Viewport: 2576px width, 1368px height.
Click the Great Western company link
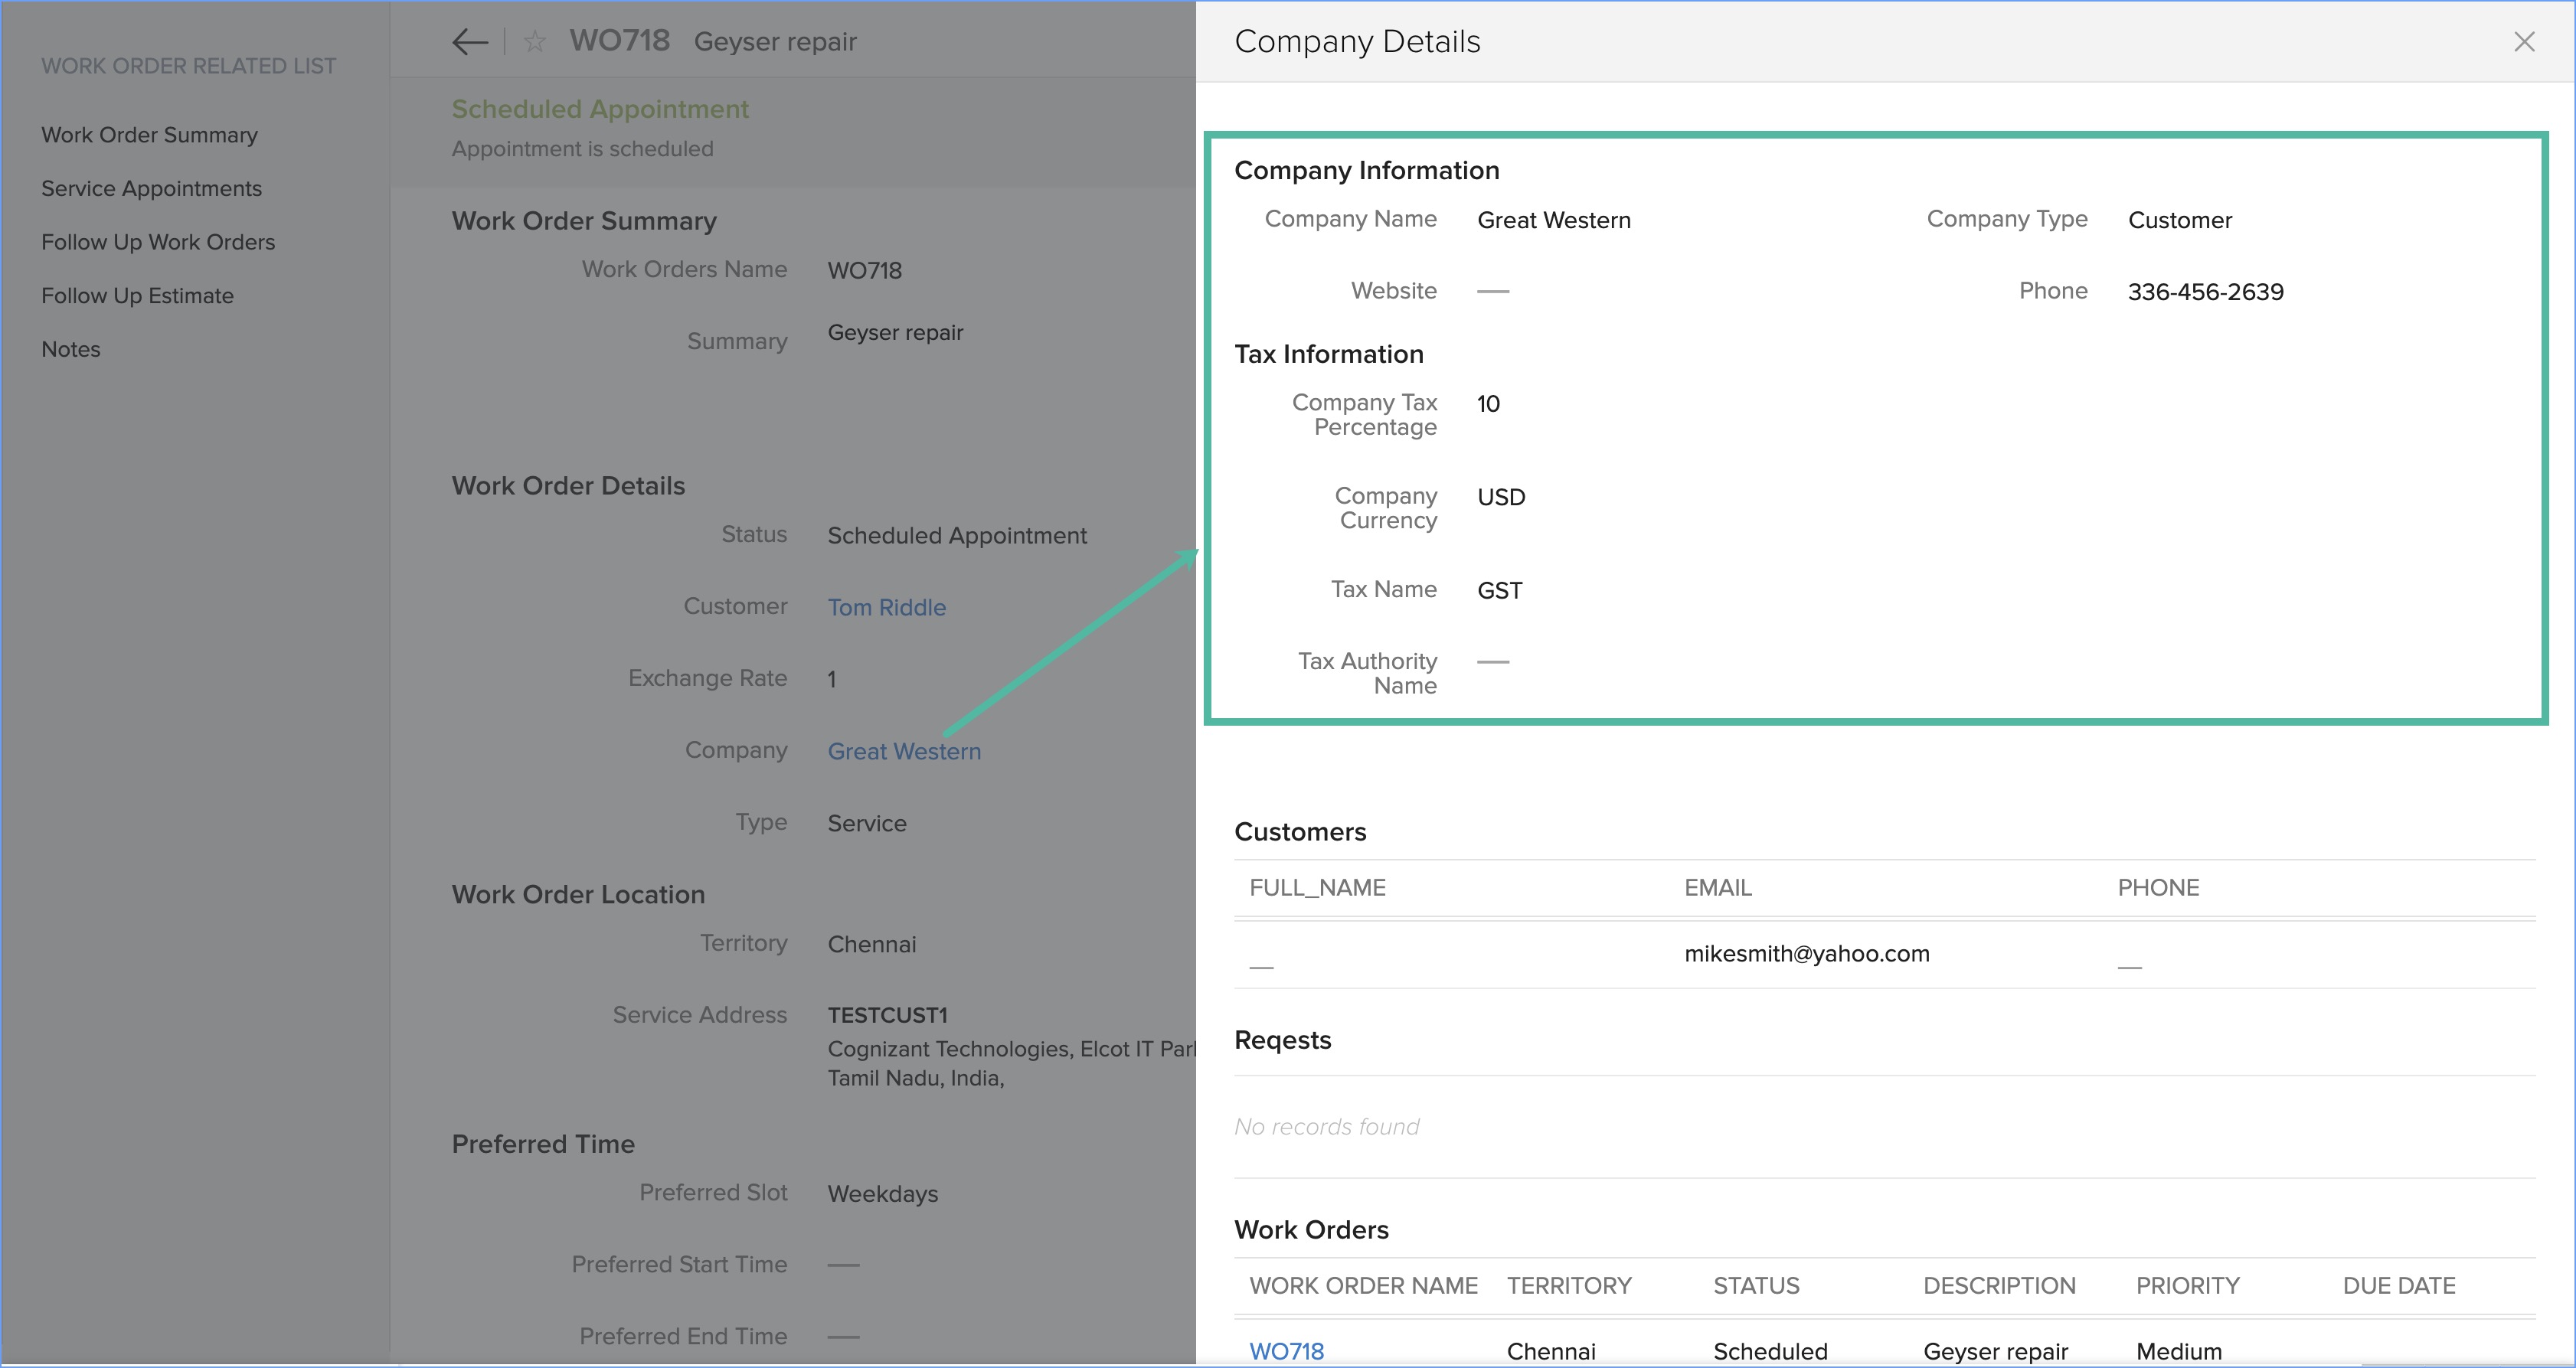[904, 751]
